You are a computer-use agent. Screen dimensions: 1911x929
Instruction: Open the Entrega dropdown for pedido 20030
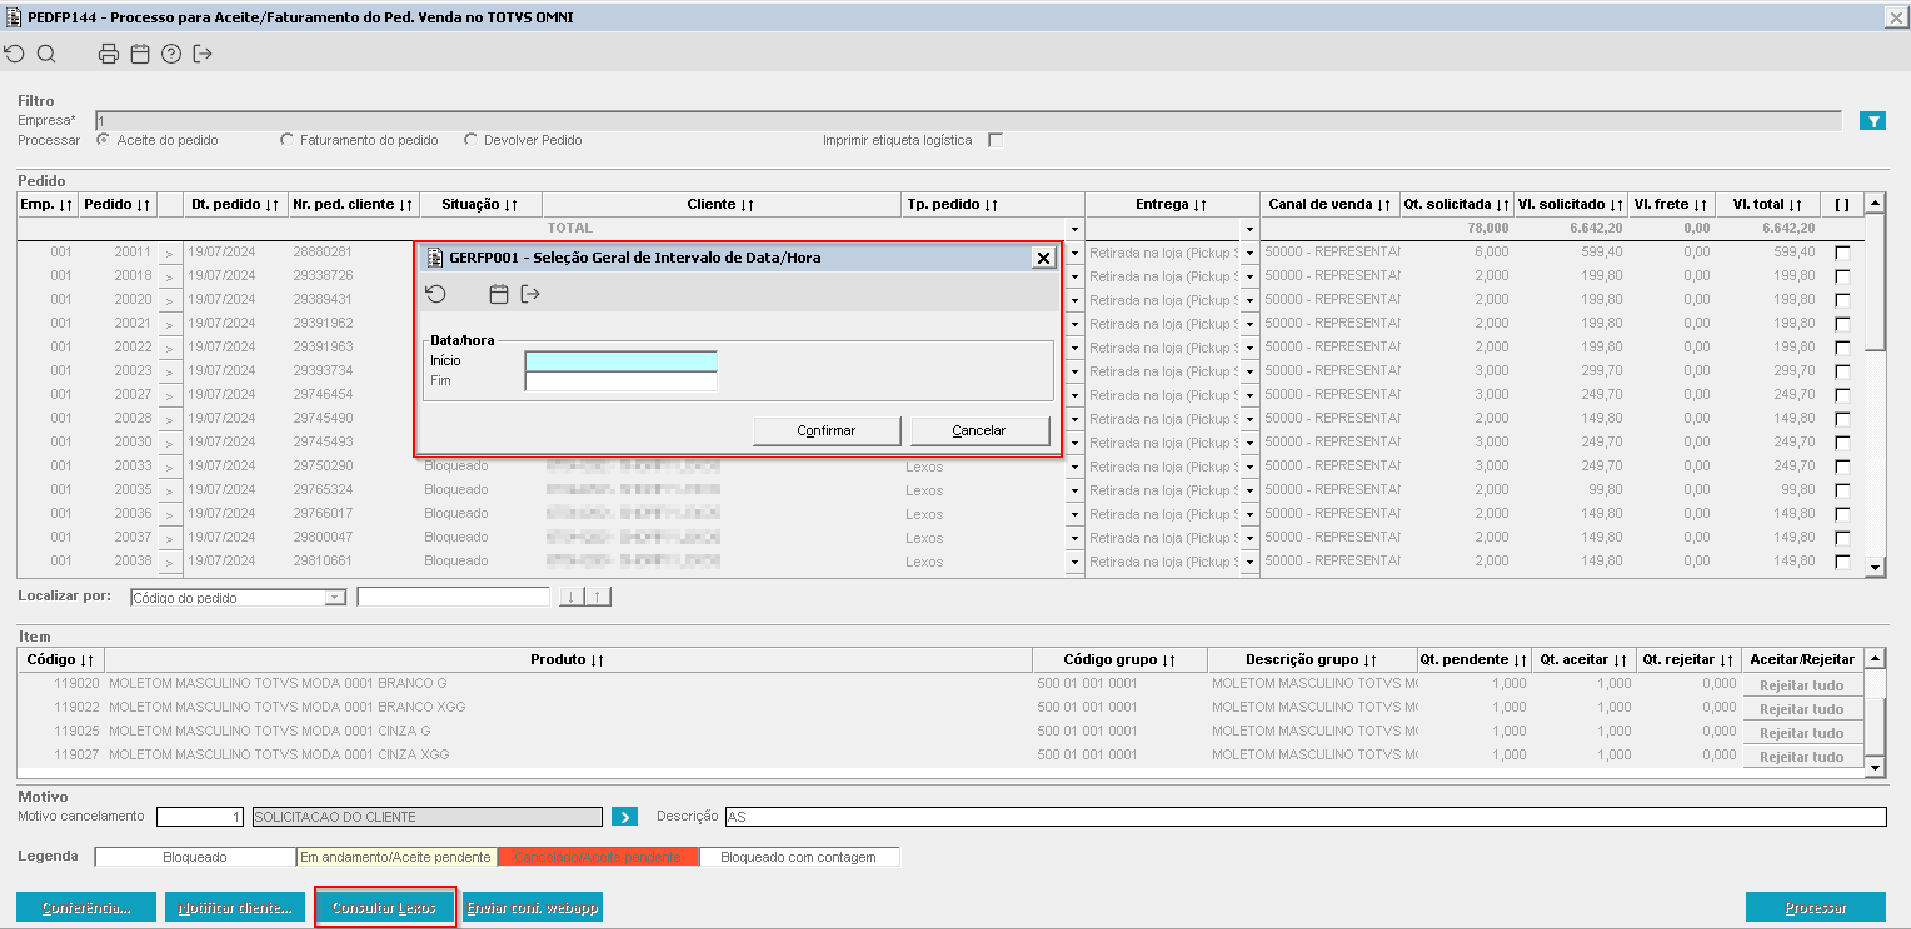tap(1250, 443)
